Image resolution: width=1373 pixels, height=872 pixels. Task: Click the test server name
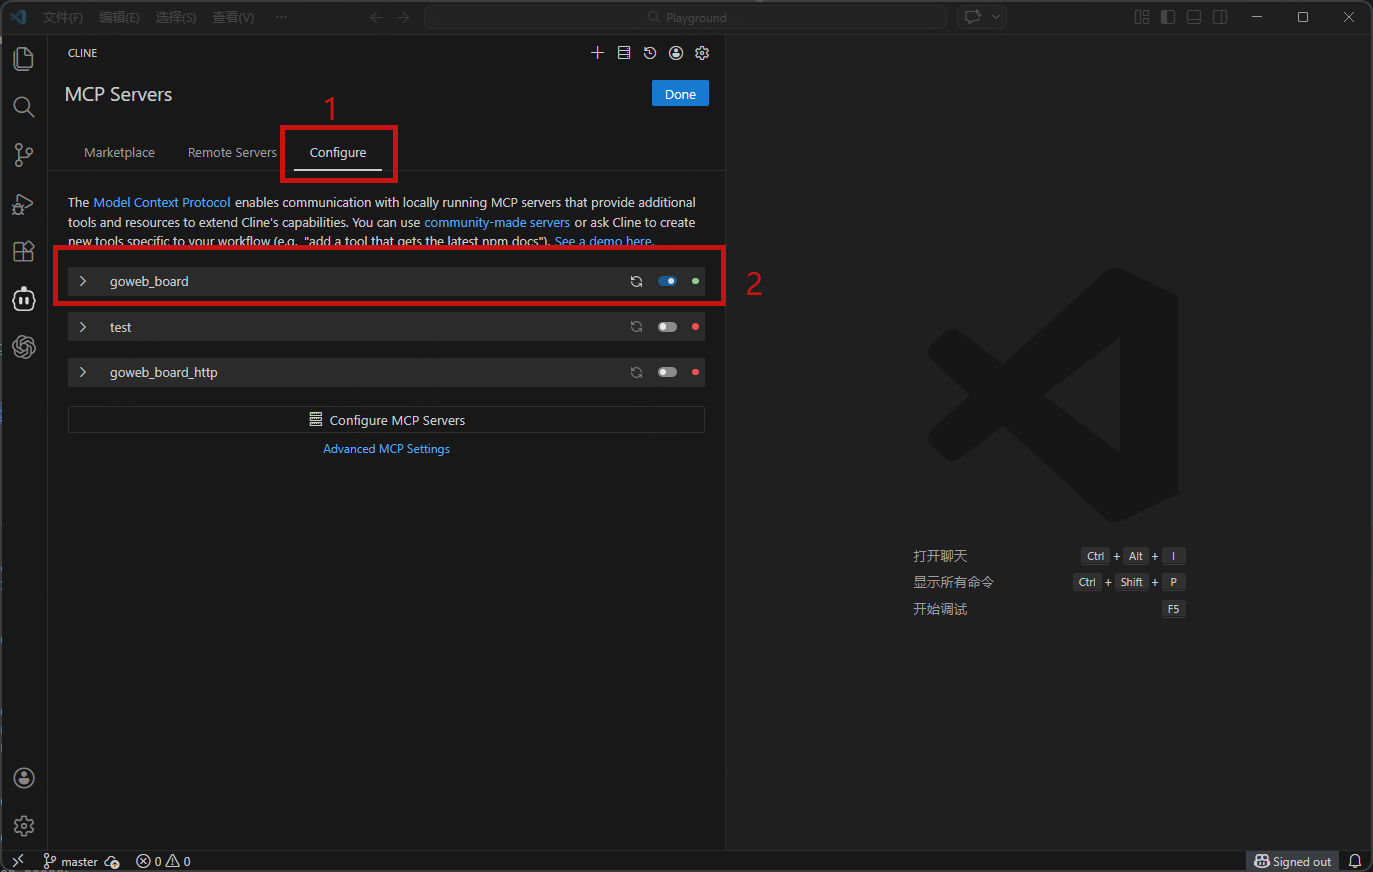[121, 327]
